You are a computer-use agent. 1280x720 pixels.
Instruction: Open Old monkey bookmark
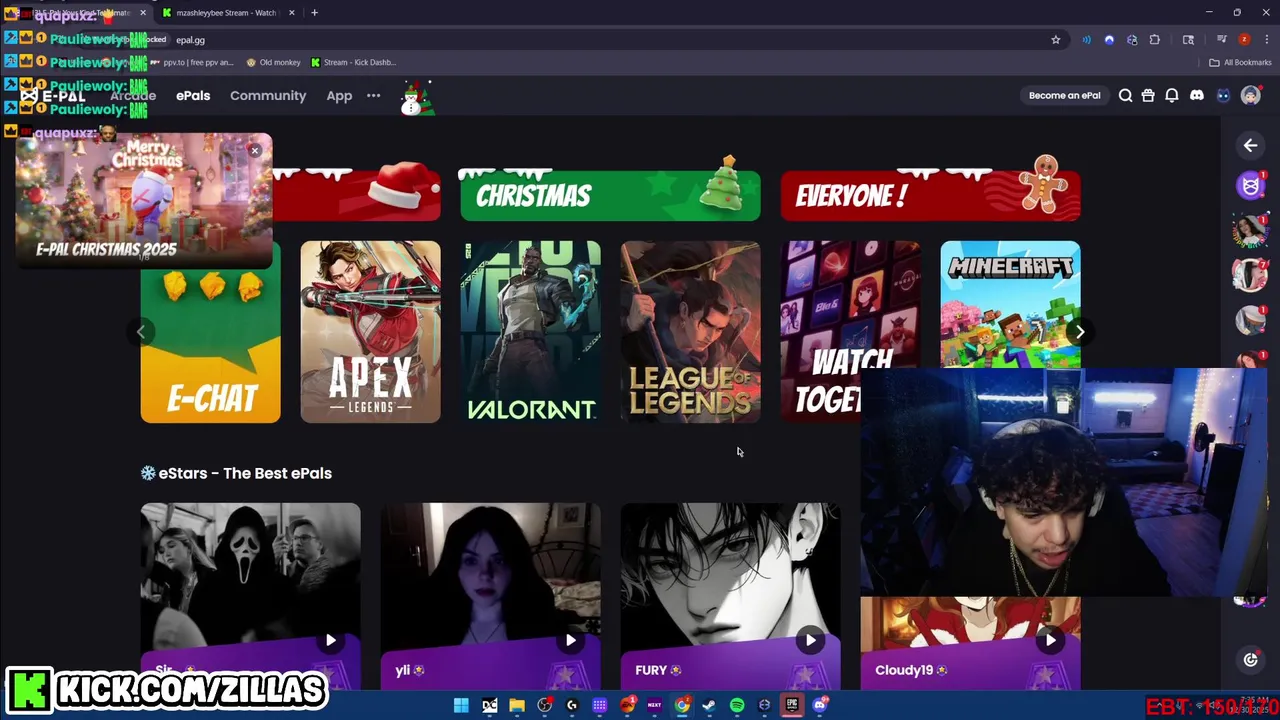[273, 62]
